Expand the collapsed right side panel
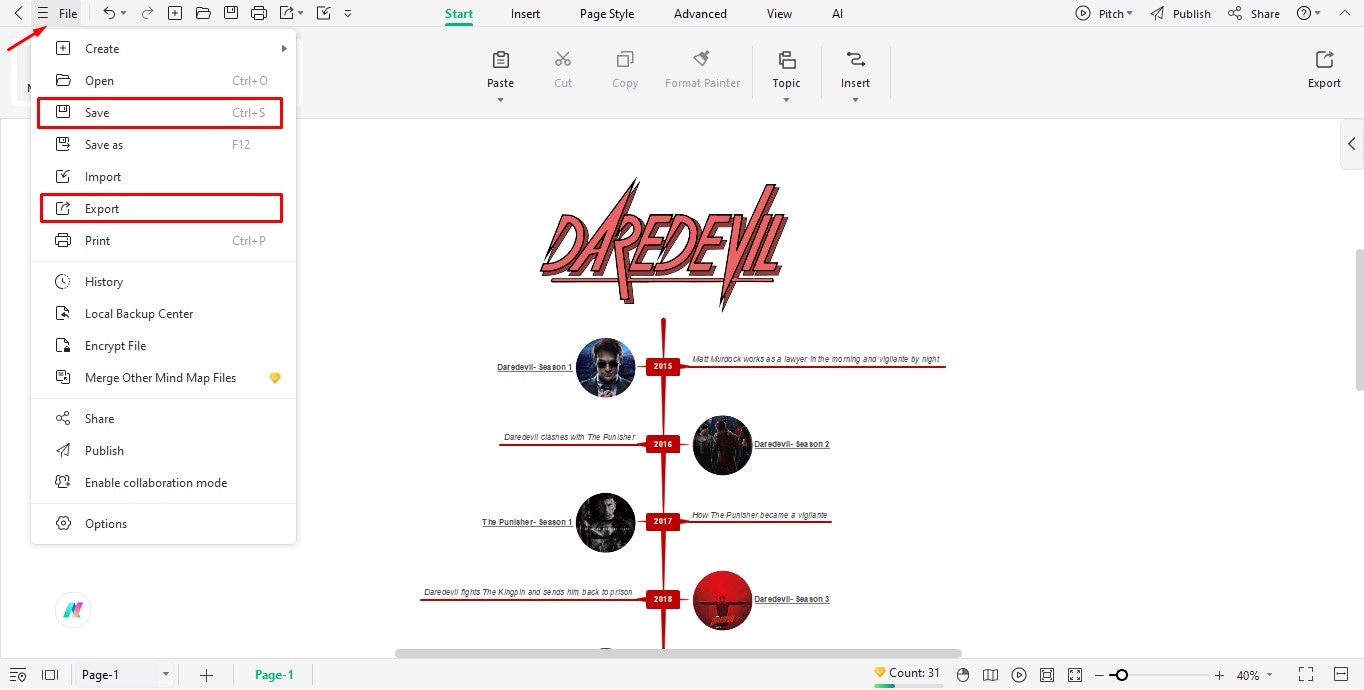 point(1352,144)
